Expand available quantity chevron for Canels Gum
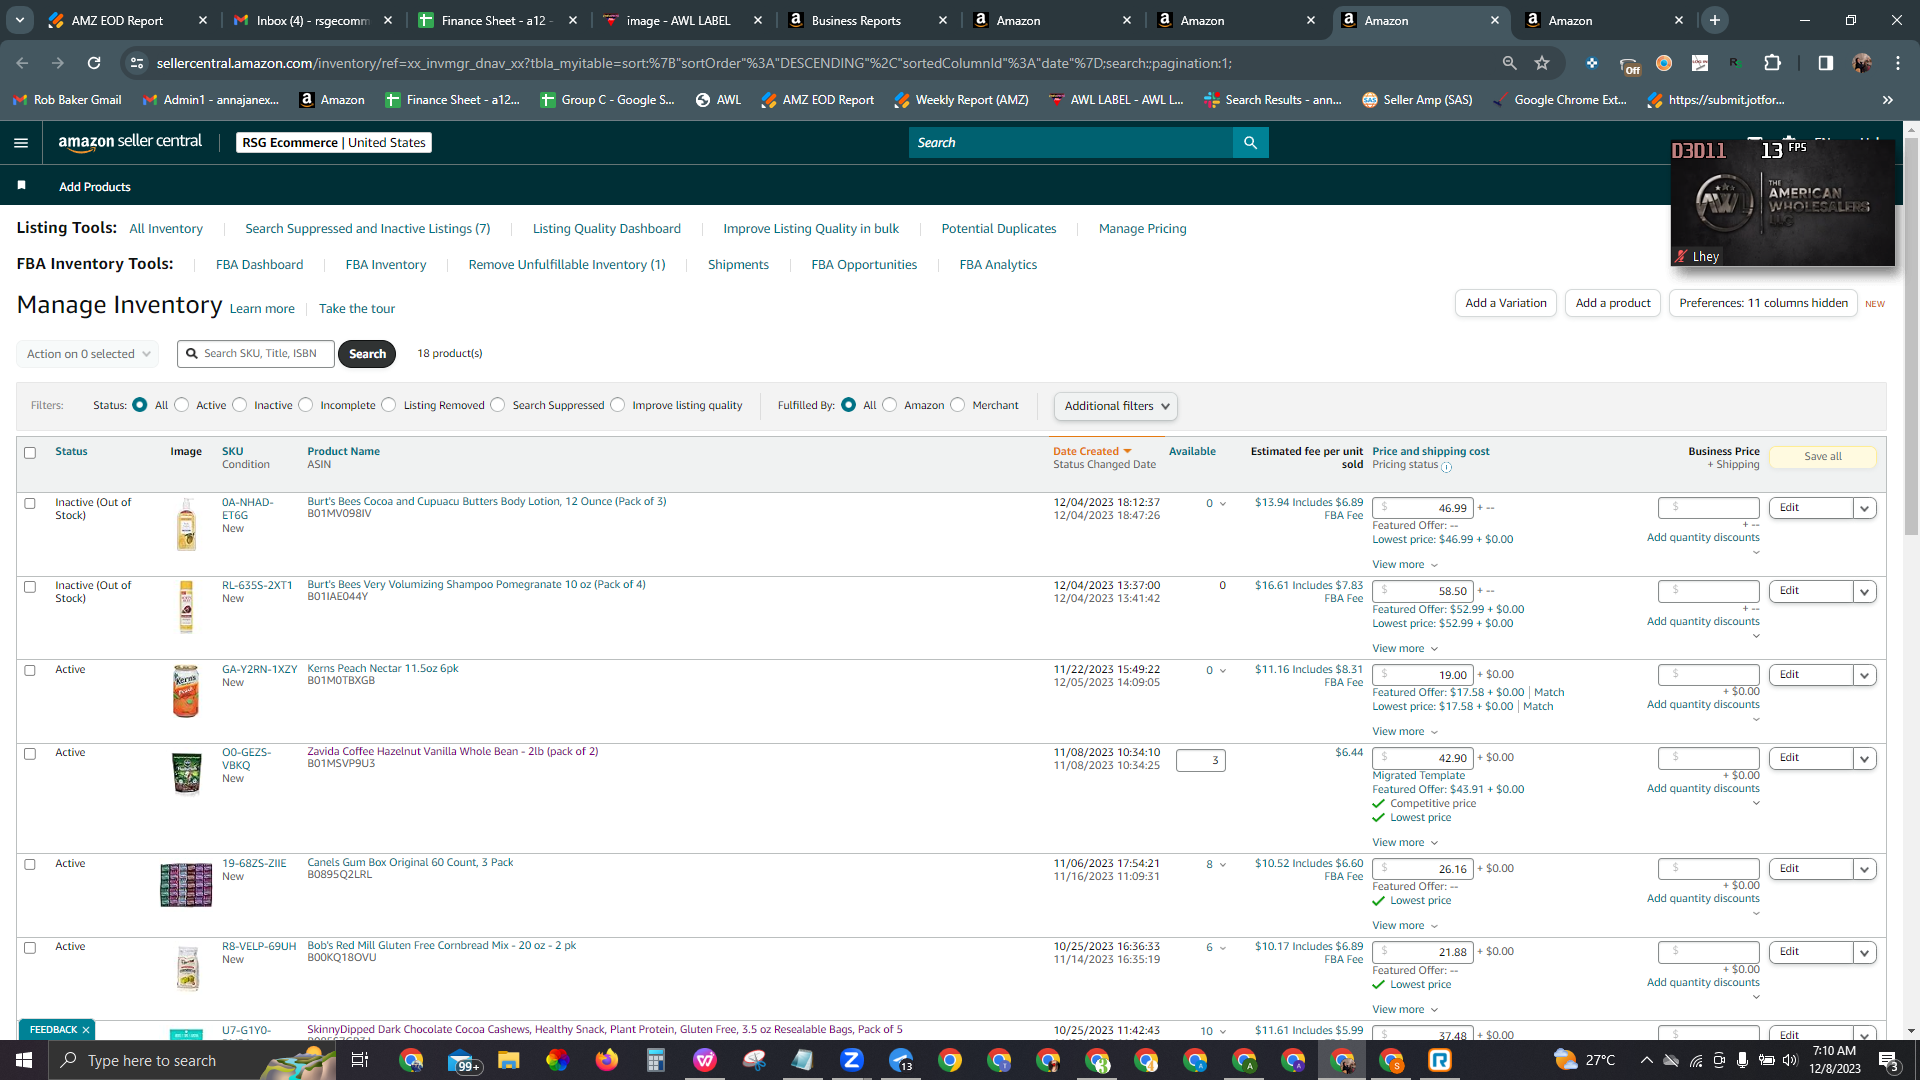The image size is (1920, 1080). pyautogui.click(x=1223, y=865)
